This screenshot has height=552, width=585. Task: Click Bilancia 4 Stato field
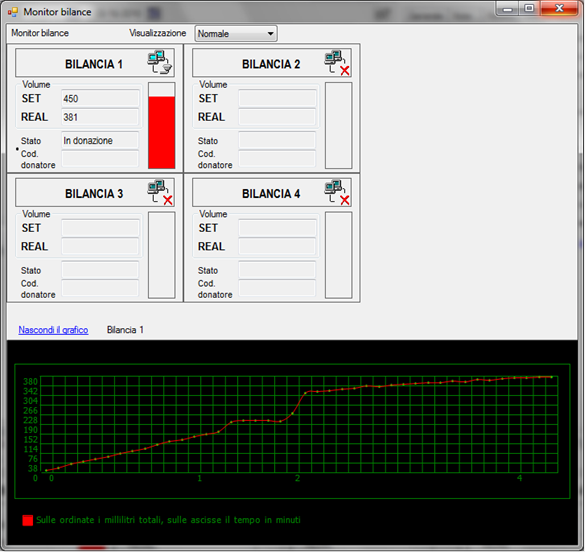click(277, 270)
